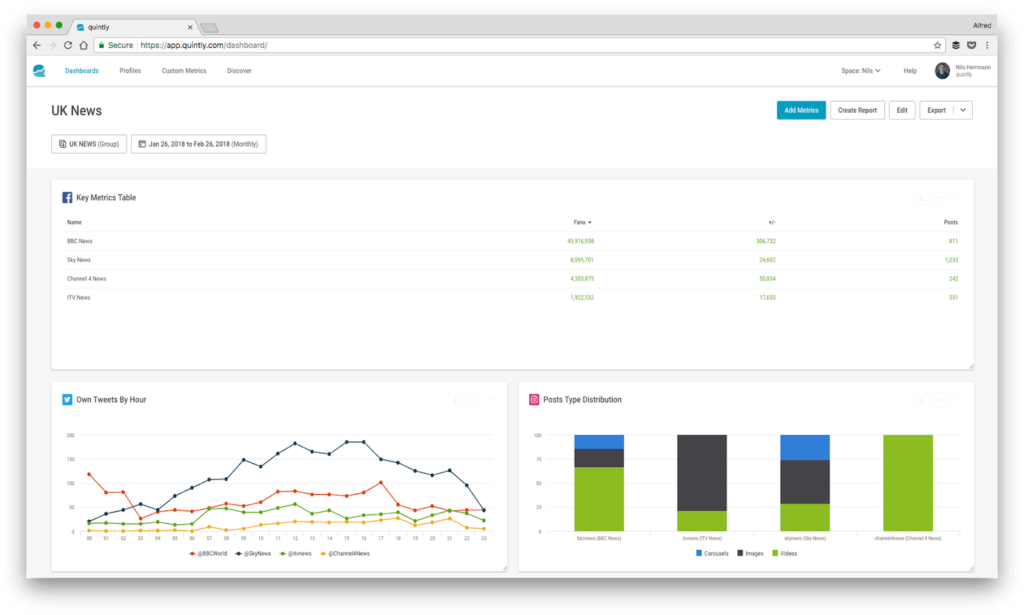Toggle Videos in the posts type legend

(x=784, y=554)
